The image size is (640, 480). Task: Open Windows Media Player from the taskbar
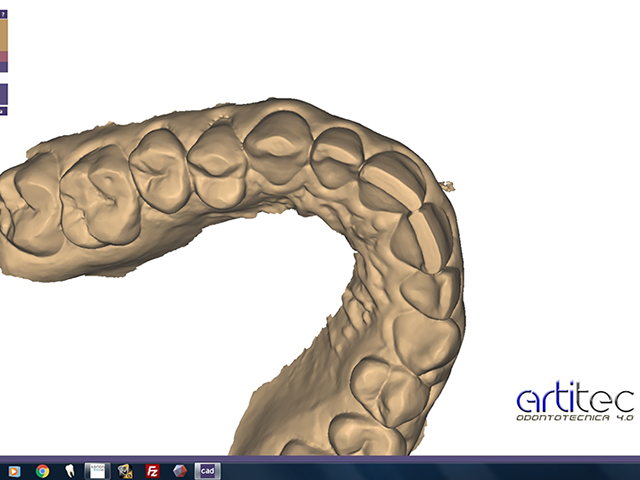[x=14, y=471]
